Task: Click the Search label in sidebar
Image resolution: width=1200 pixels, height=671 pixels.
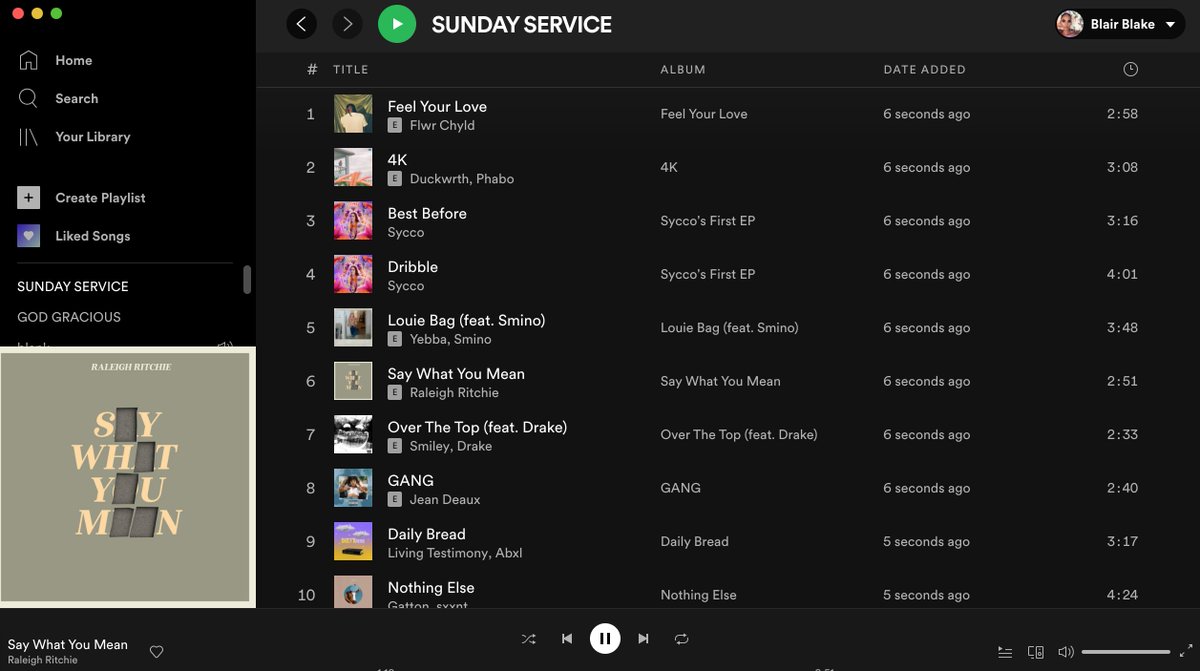Action: 77,98
